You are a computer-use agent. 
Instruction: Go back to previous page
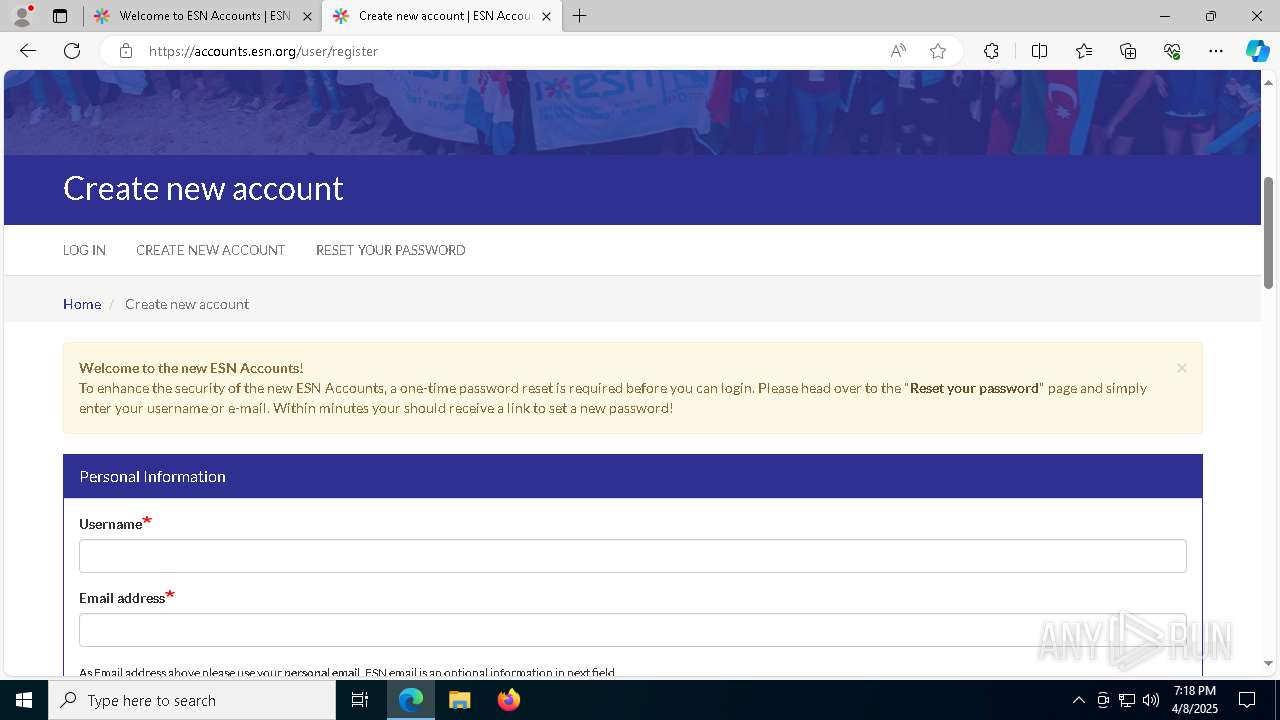pos(28,51)
